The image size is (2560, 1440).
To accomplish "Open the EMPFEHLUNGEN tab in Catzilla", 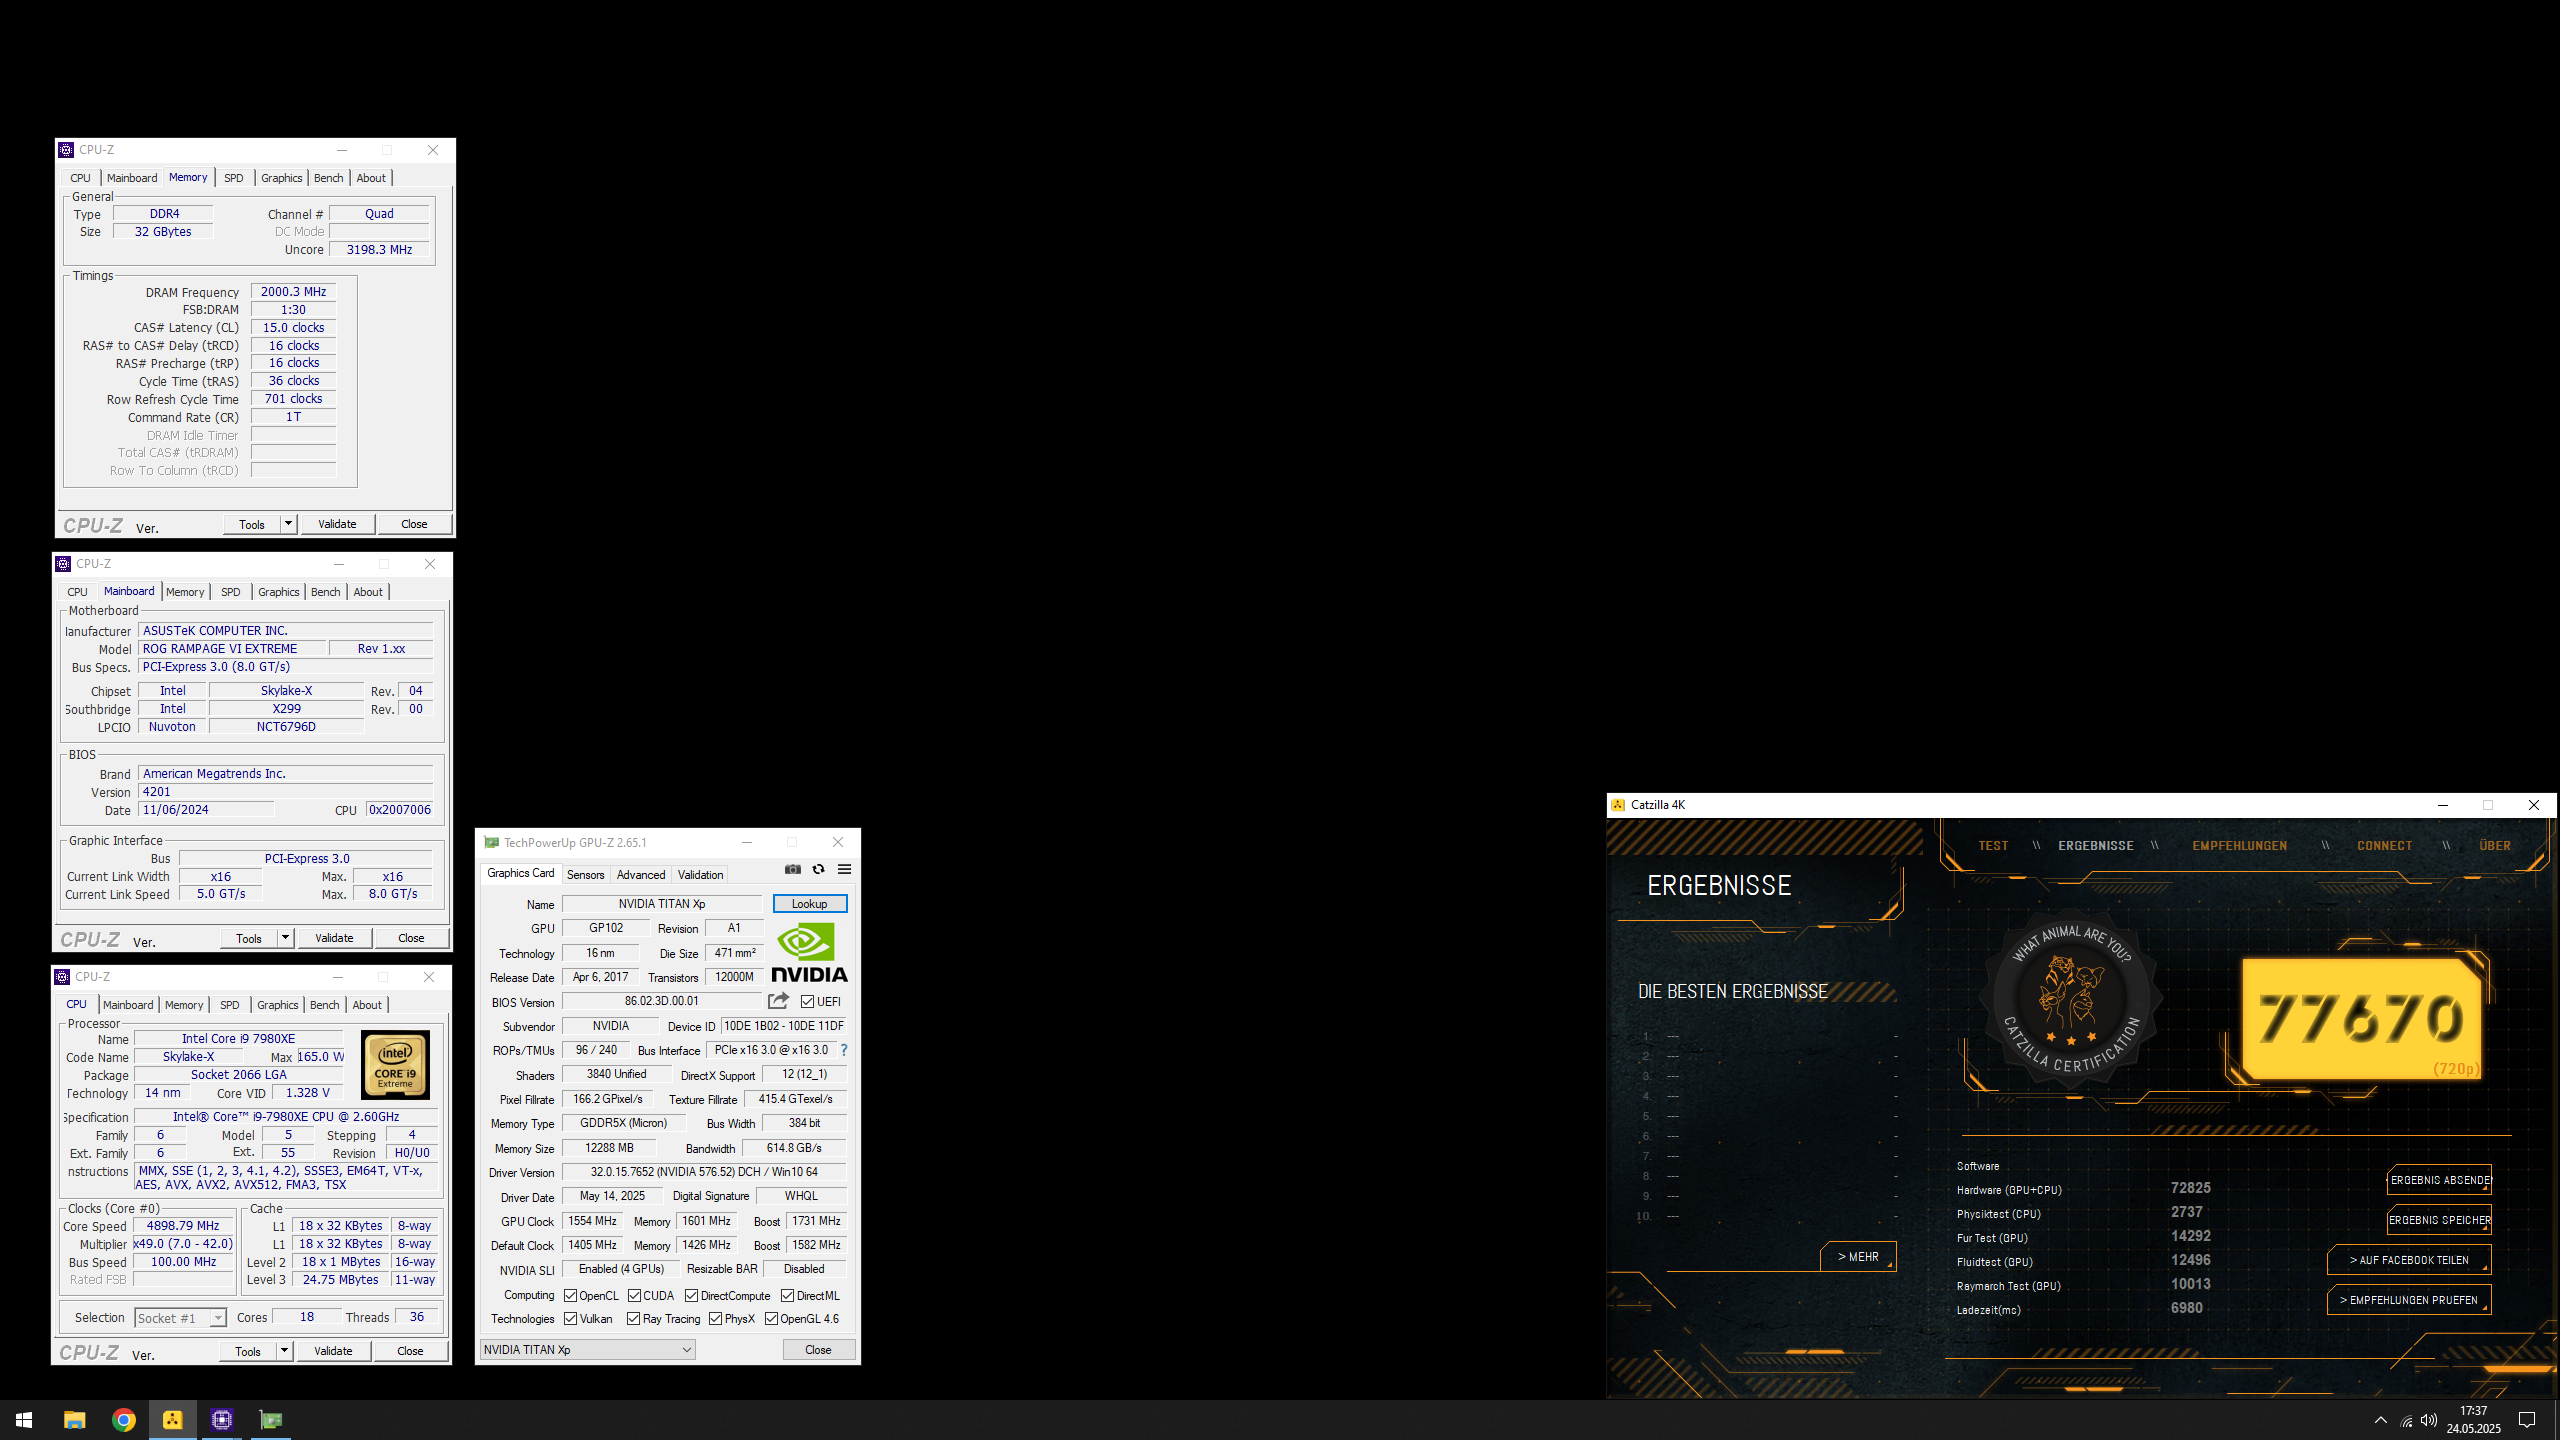I will click(x=2240, y=845).
